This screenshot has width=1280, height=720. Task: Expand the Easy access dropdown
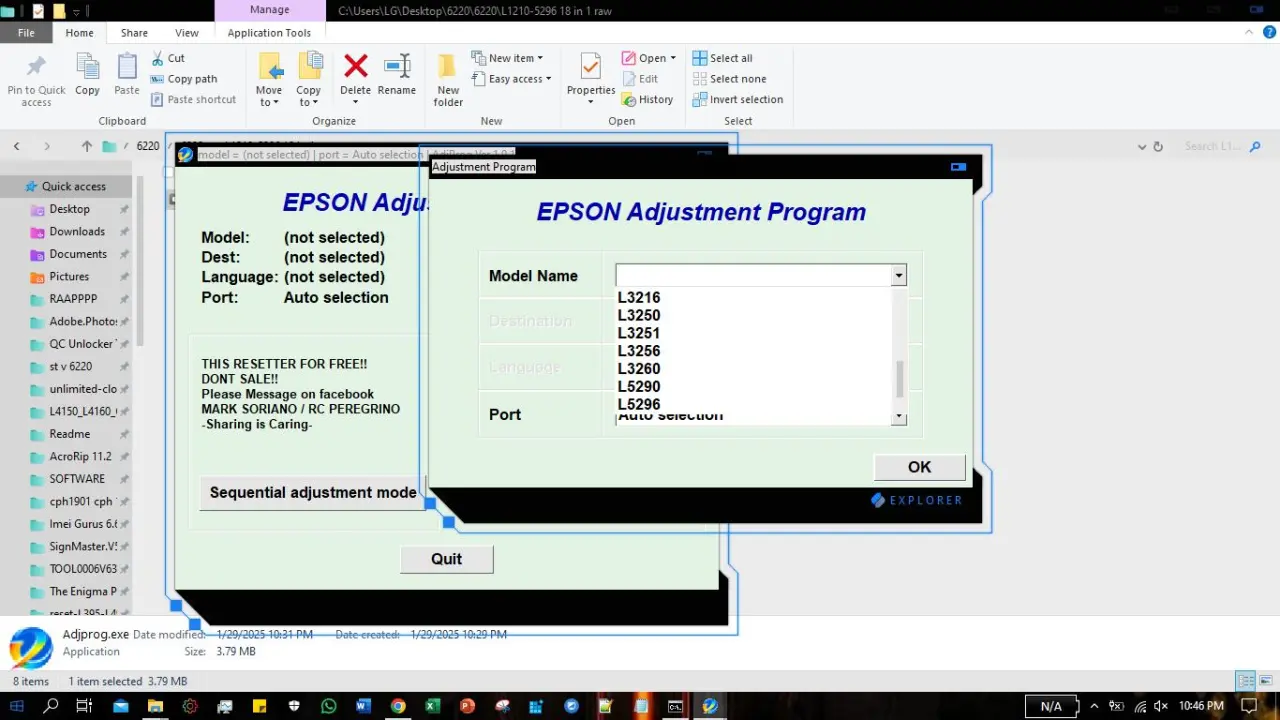[549, 79]
